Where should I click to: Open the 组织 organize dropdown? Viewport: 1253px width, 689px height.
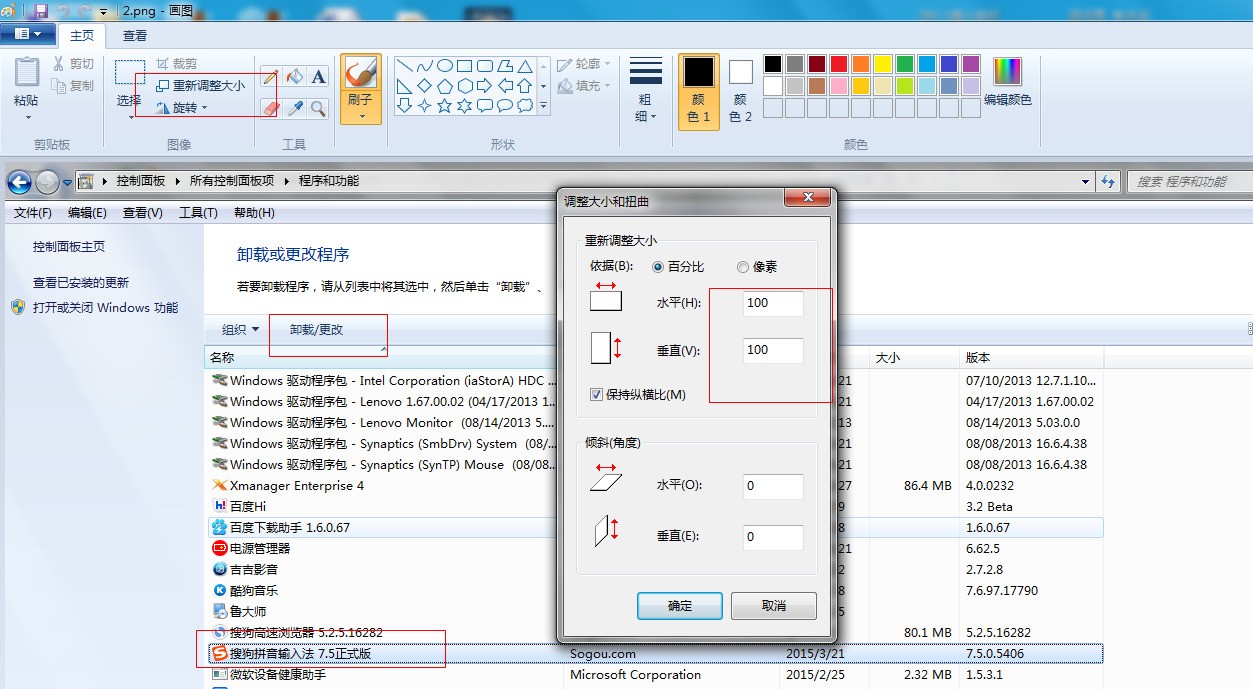coord(241,329)
